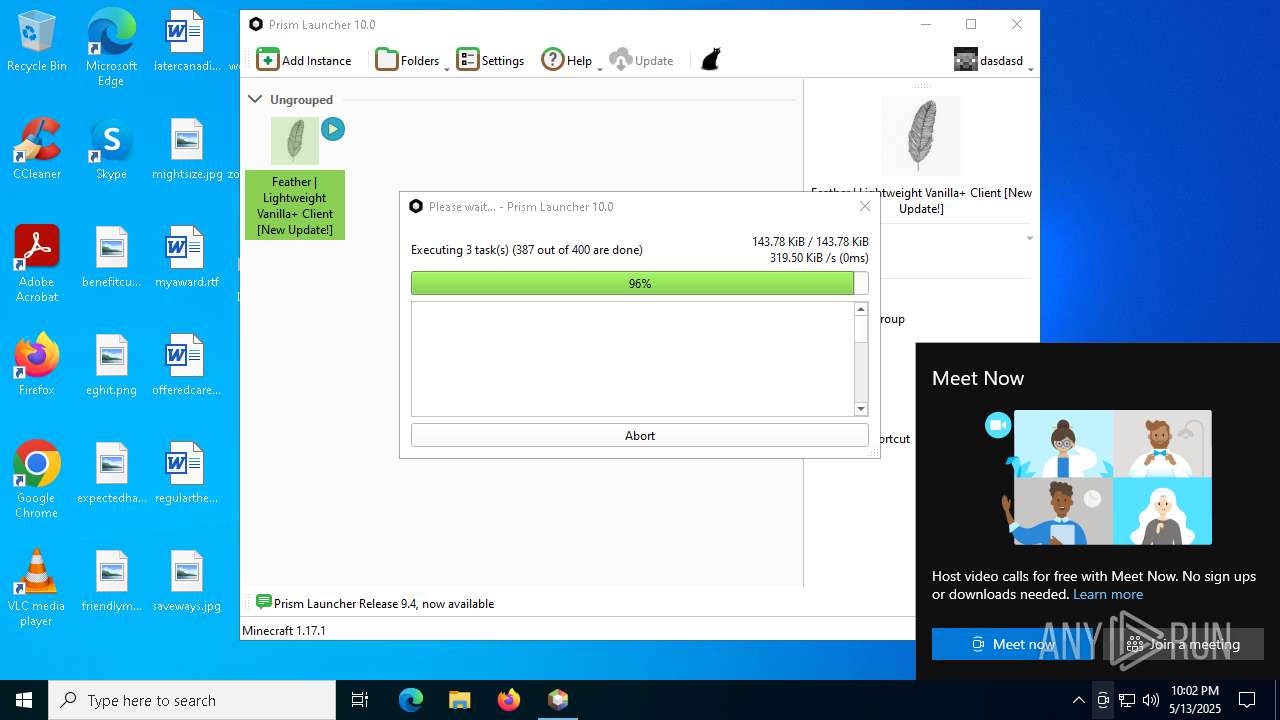The height and width of the screenshot is (720, 1280).
Task: Click scroll up arrow in task log
Action: [861, 309]
